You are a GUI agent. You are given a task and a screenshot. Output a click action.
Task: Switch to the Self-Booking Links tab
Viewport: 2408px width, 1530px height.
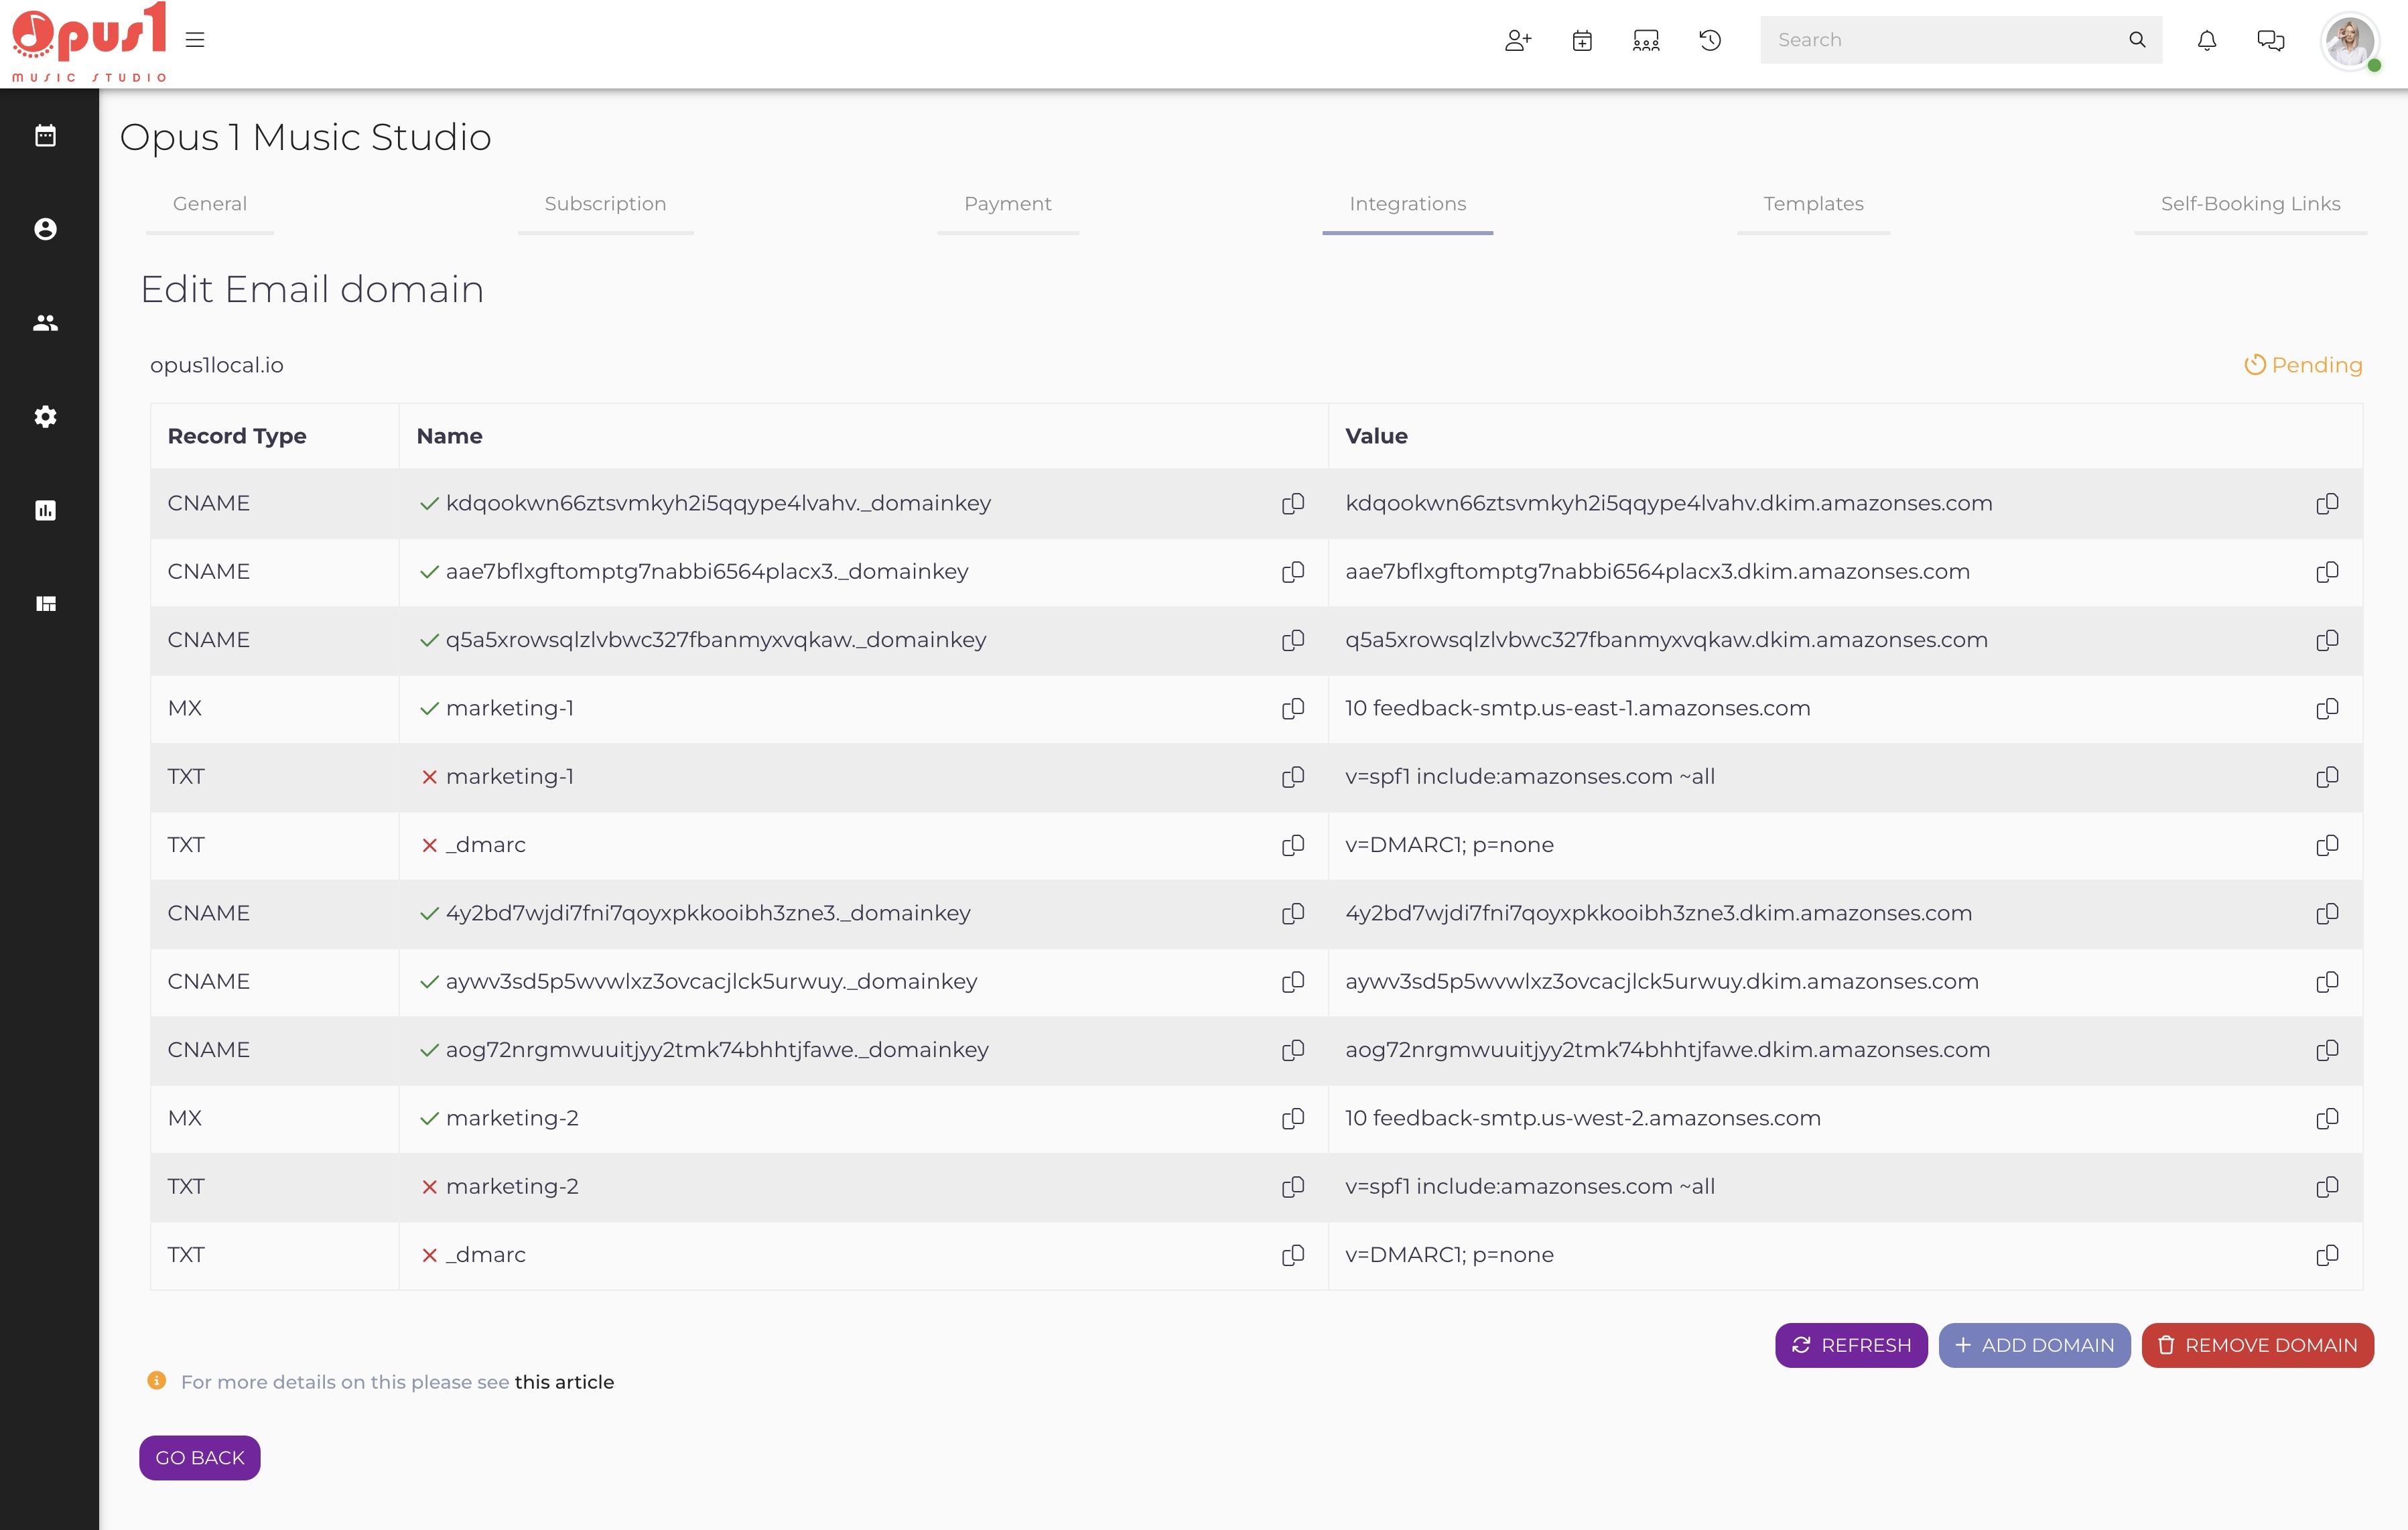click(2250, 204)
